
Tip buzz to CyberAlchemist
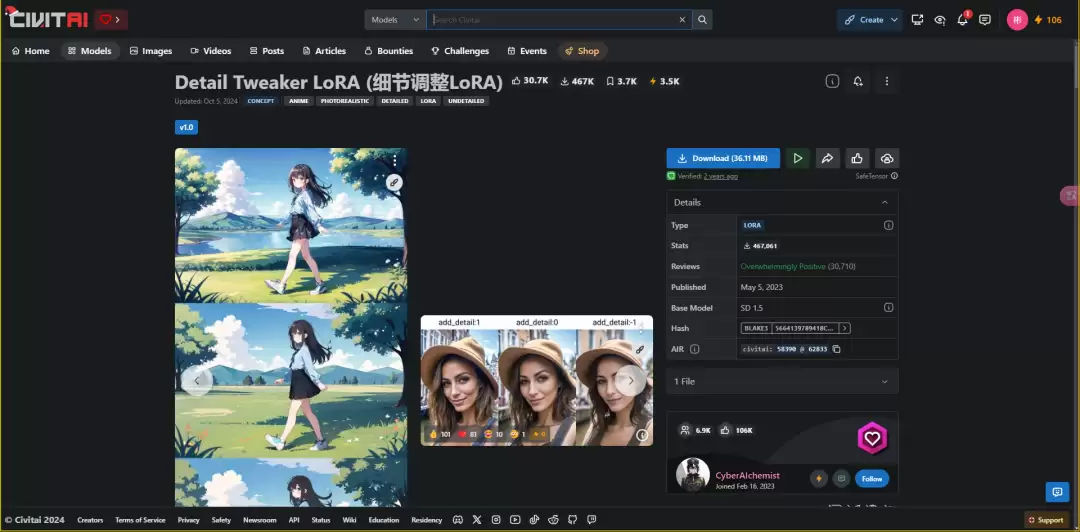pos(819,478)
